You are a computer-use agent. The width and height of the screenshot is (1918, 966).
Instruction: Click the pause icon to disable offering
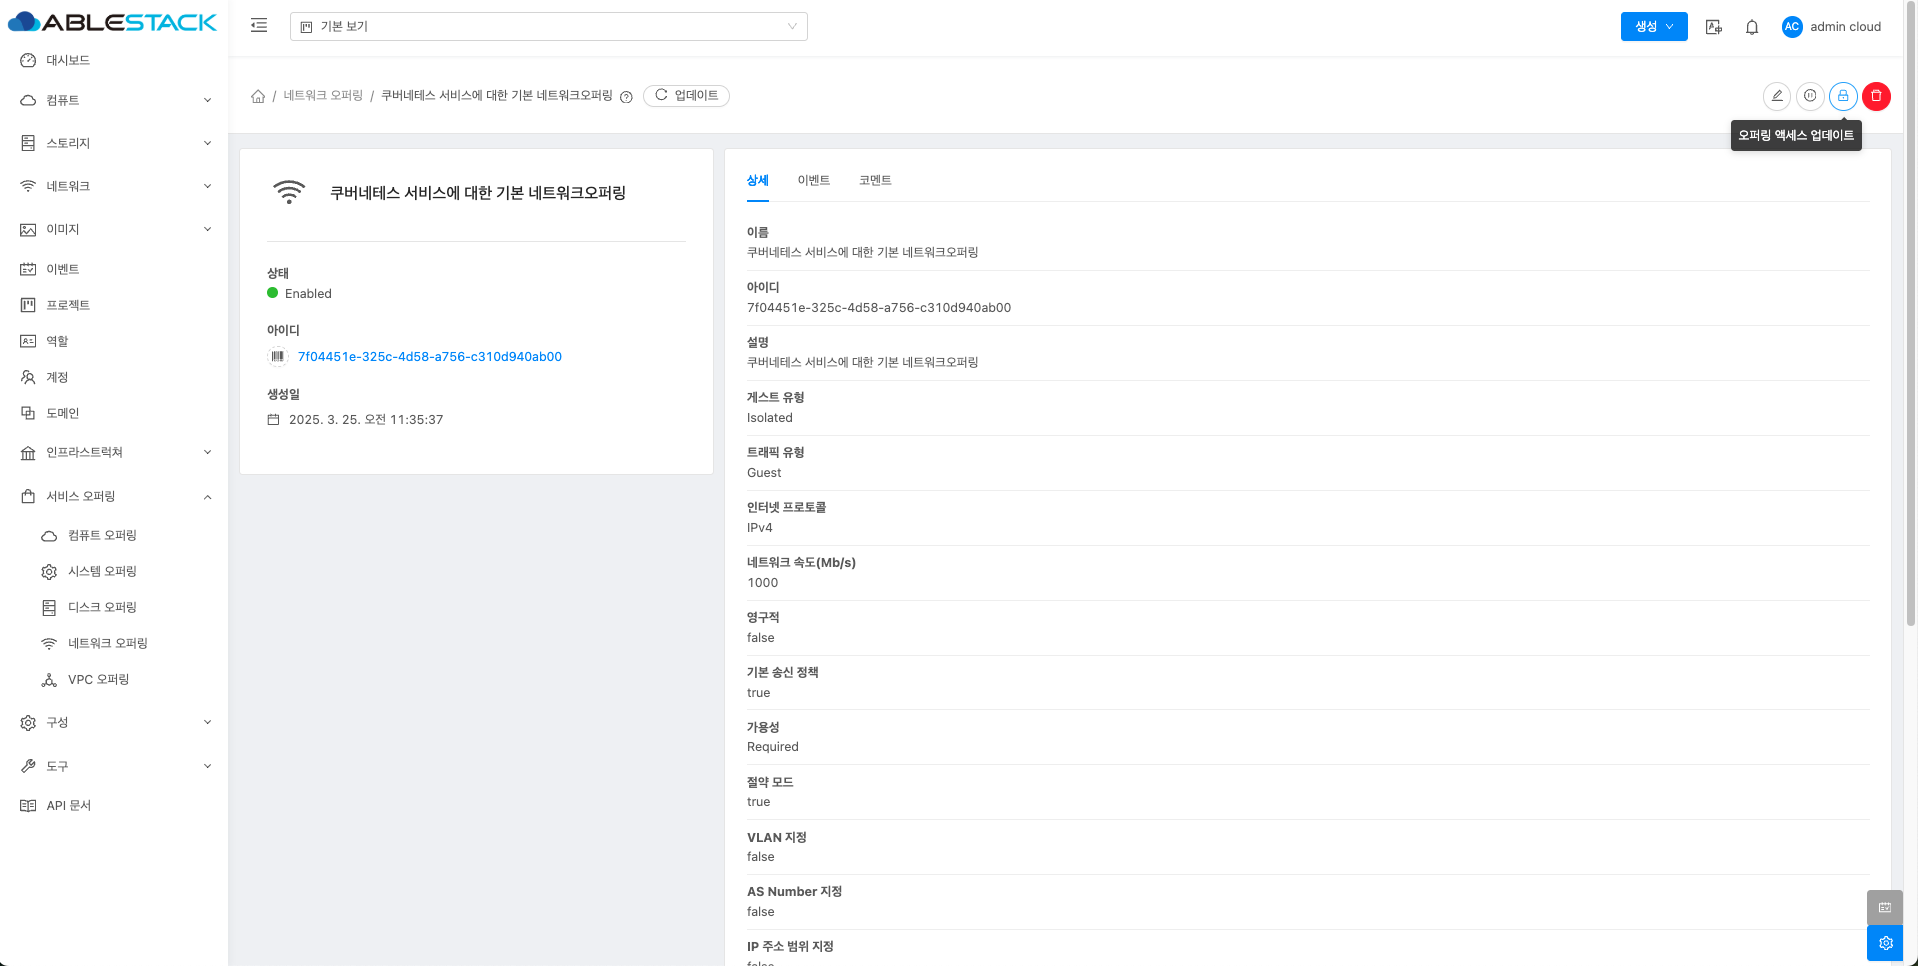tap(1810, 96)
